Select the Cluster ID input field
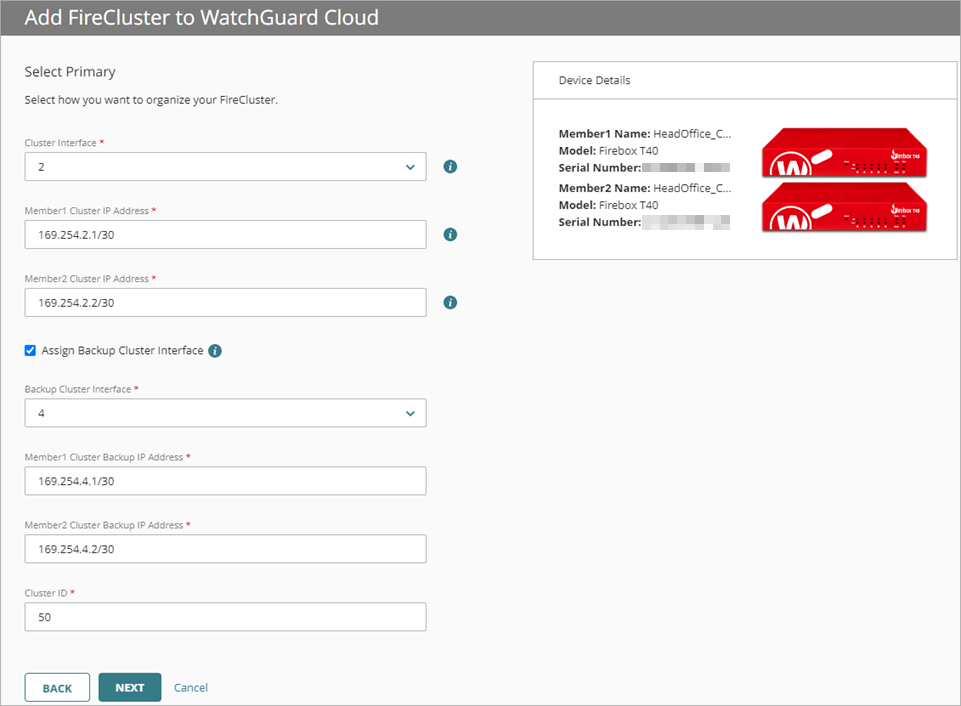Viewport: 961px width, 706px height. coord(225,617)
